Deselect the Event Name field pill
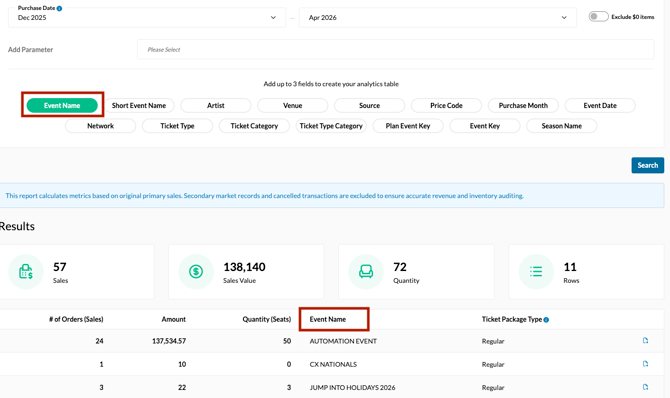The image size is (670, 398). [x=62, y=106]
